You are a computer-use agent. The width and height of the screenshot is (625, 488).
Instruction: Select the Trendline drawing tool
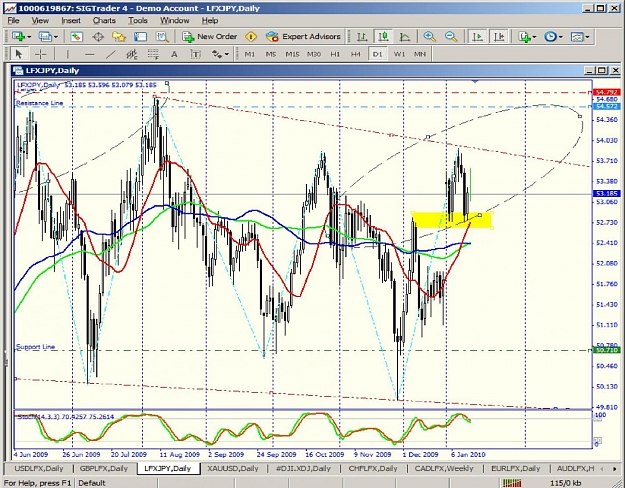pos(111,54)
